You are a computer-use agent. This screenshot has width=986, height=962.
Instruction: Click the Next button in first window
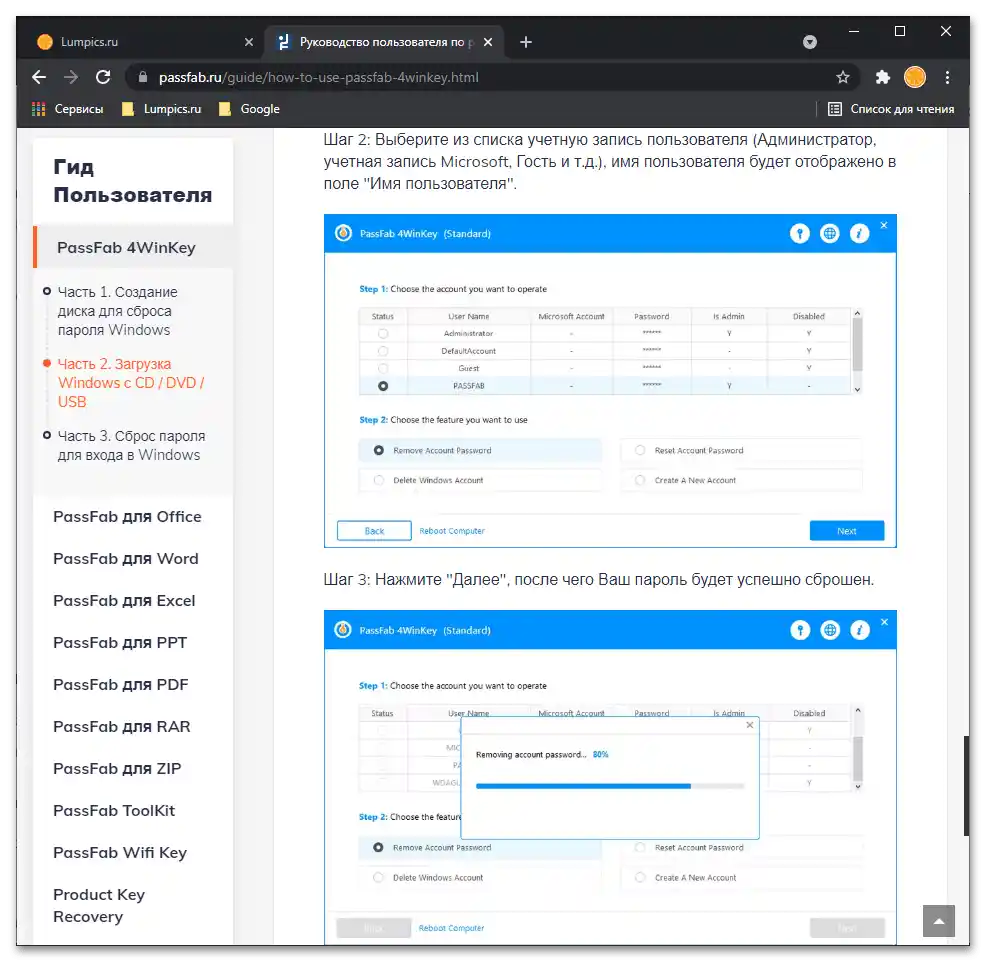pyautogui.click(x=846, y=531)
